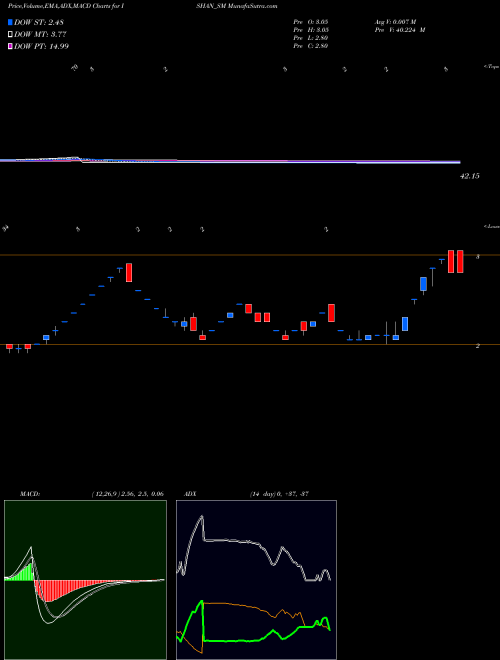500x660 pixels.
Task: Open the MACD indicator panel
Action: pyautogui.click(x=85, y=580)
